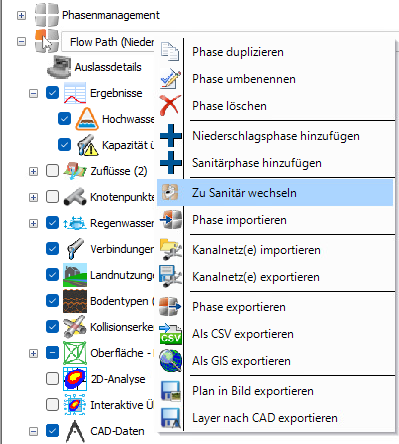Expand the Knotenpunkte tree node
The height and width of the screenshot is (444, 399).
(33, 197)
